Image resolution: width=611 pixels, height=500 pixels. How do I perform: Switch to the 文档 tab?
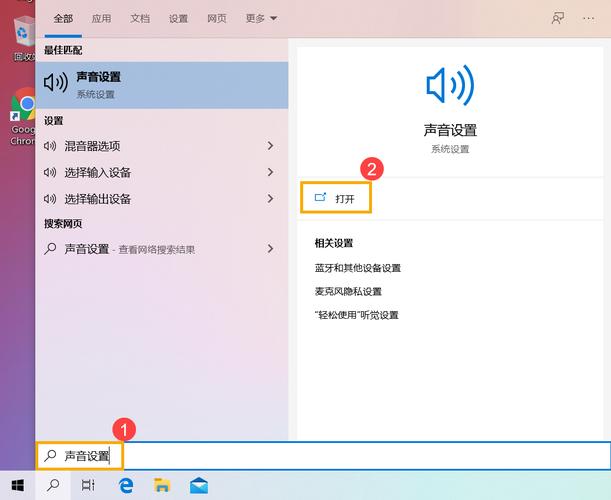[x=140, y=18]
